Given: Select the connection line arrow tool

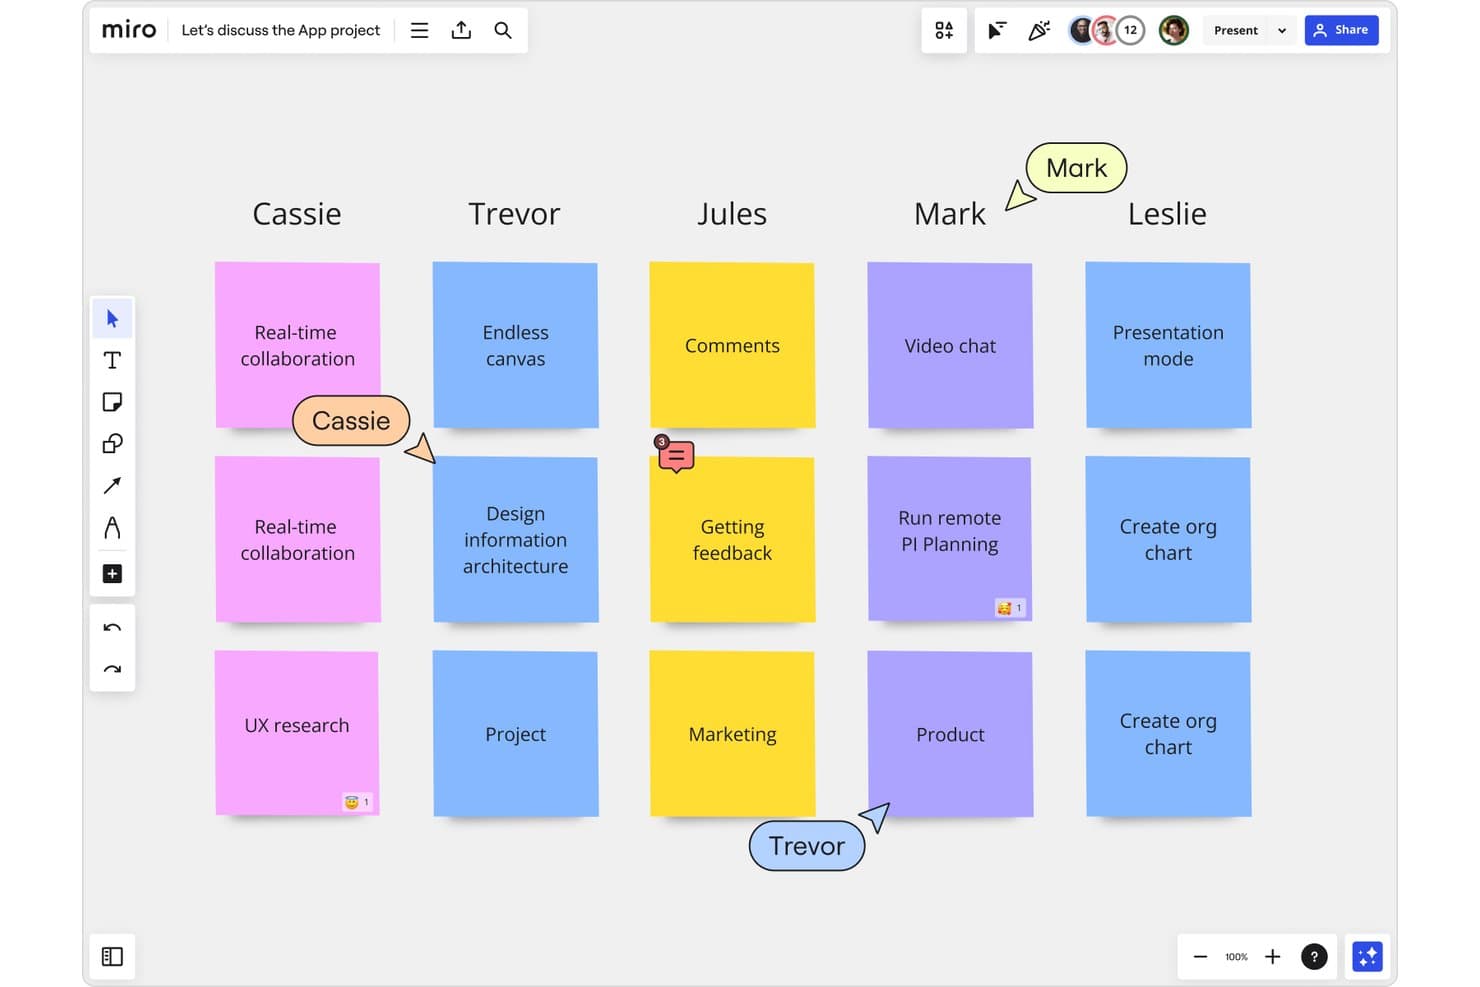Looking at the screenshot, I should coord(112,486).
